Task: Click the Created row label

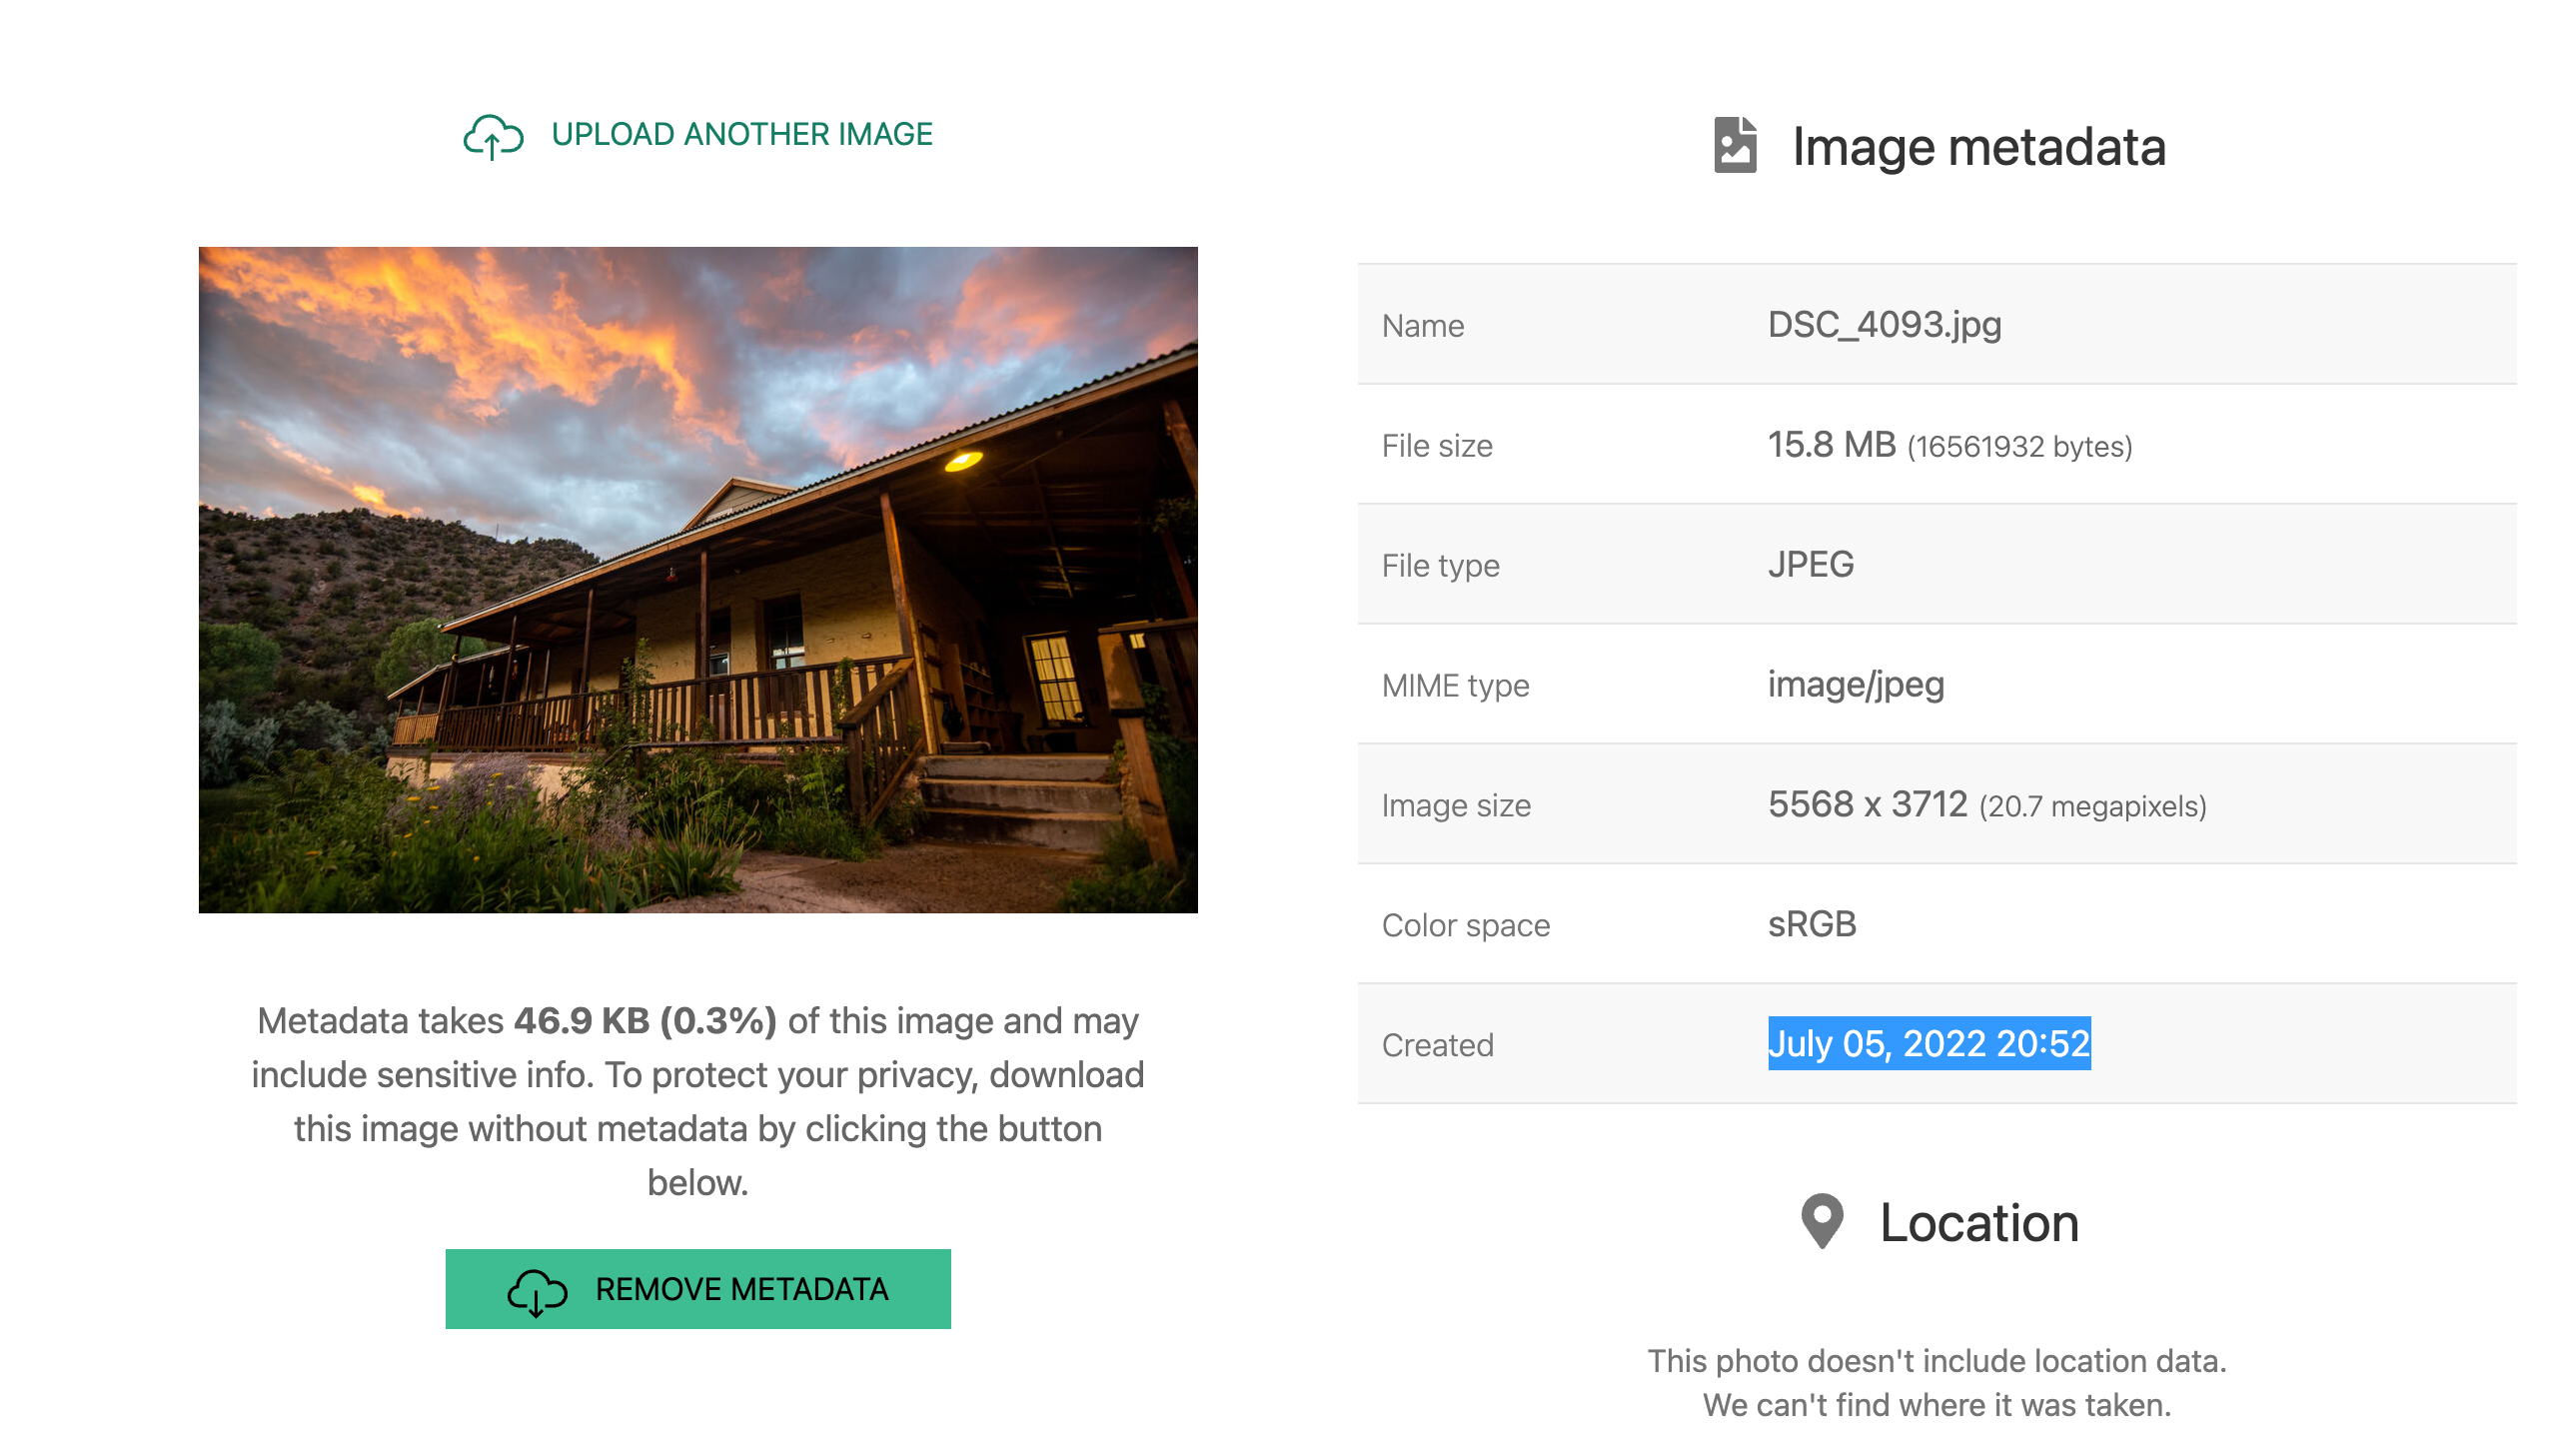Action: pyautogui.click(x=1437, y=1044)
